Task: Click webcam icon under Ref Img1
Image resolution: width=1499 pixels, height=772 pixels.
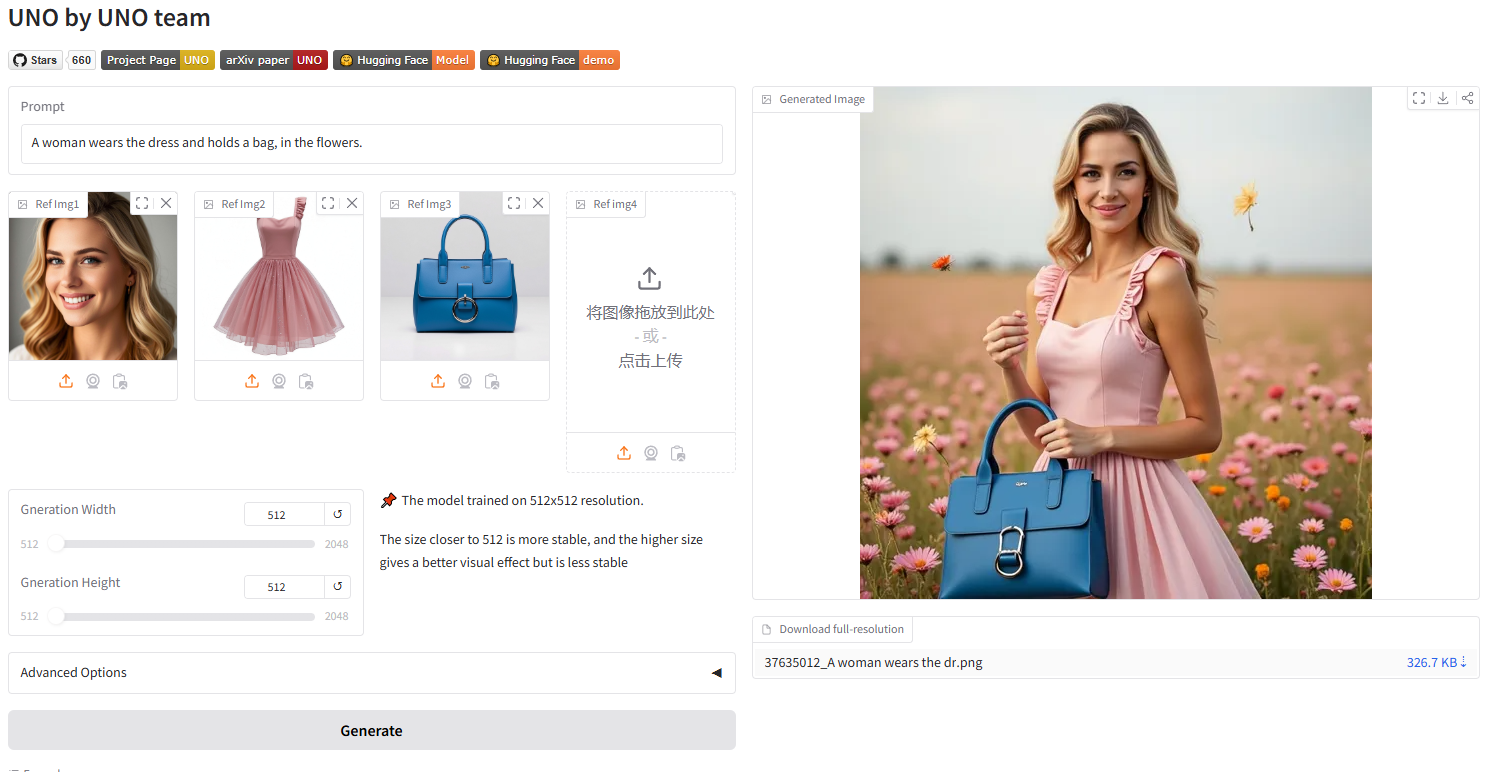Action: [93, 381]
